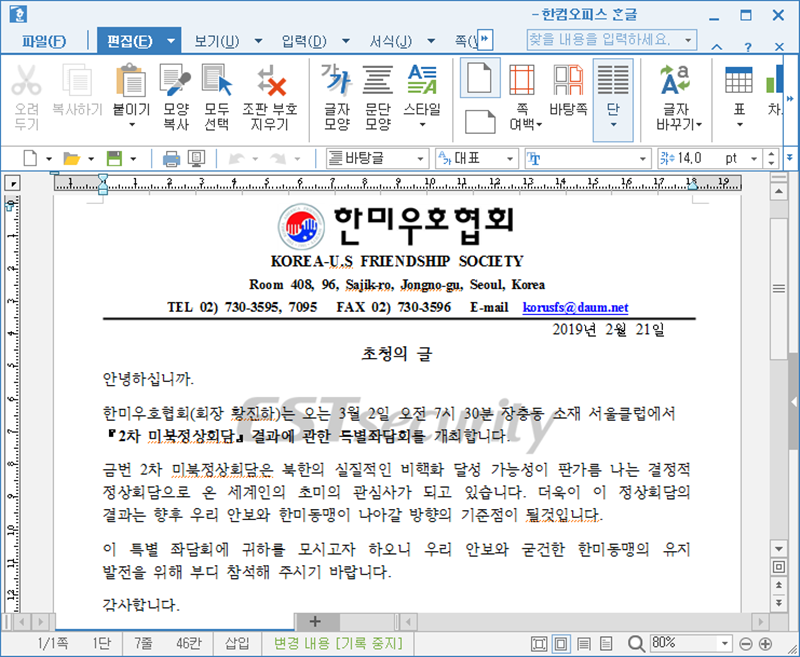The height and width of the screenshot is (657, 800).
Task: Open the korusfs@daum.net email link
Action: pos(575,308)
